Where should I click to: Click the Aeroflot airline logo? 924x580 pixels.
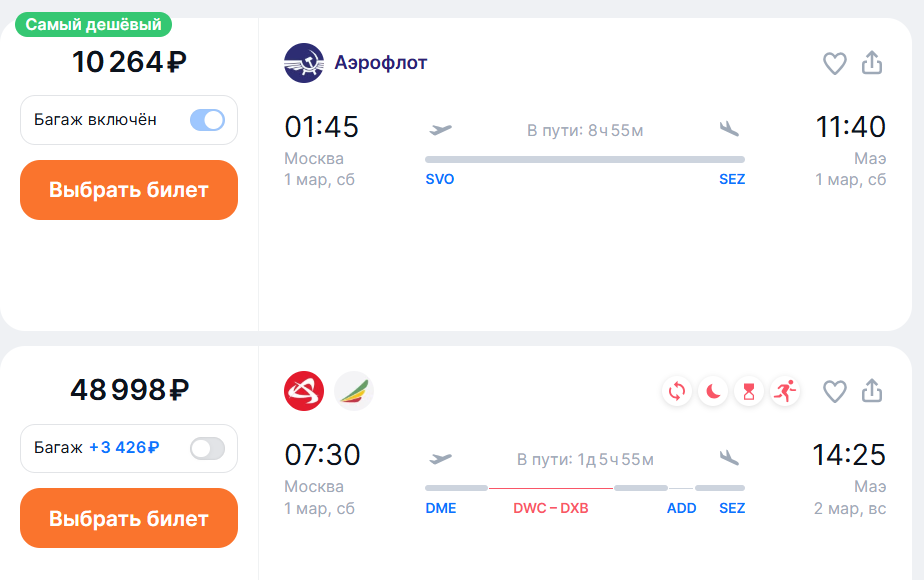304,63
